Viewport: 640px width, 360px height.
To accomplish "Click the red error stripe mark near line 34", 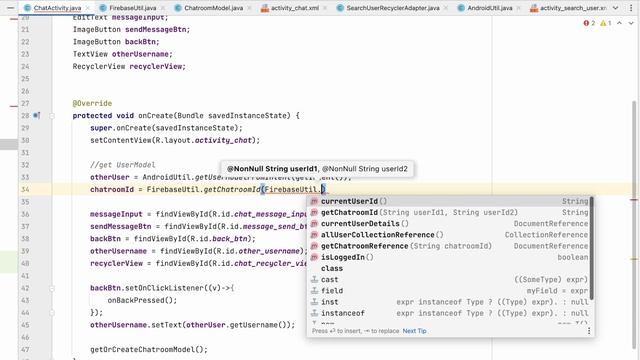I will tap(634, 200).
